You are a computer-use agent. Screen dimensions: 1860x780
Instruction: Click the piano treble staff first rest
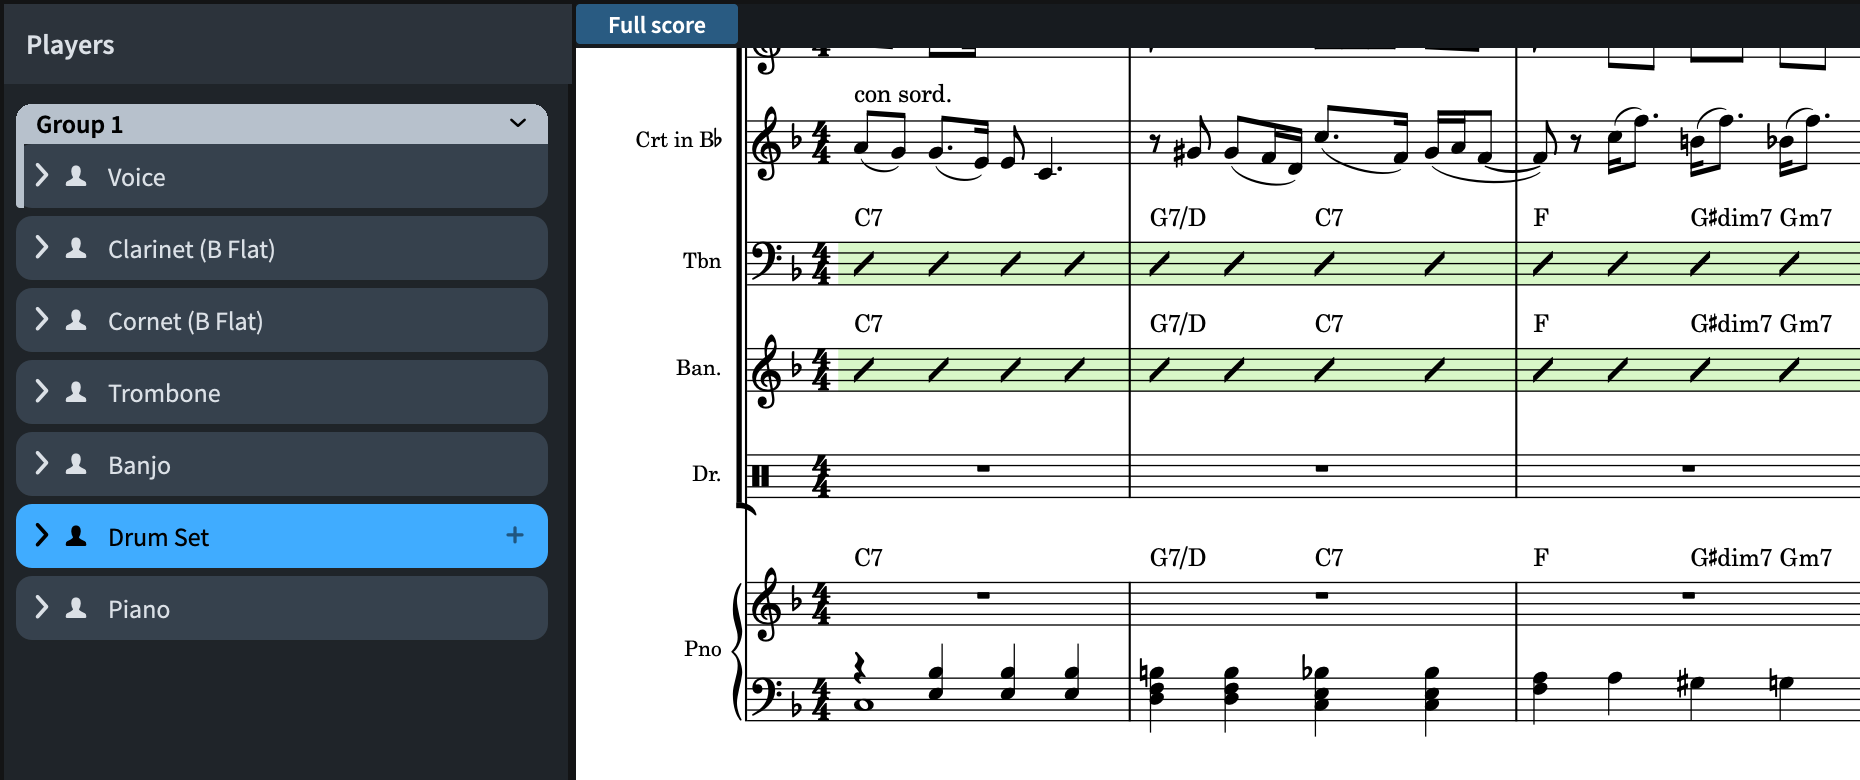coord(983,595)
